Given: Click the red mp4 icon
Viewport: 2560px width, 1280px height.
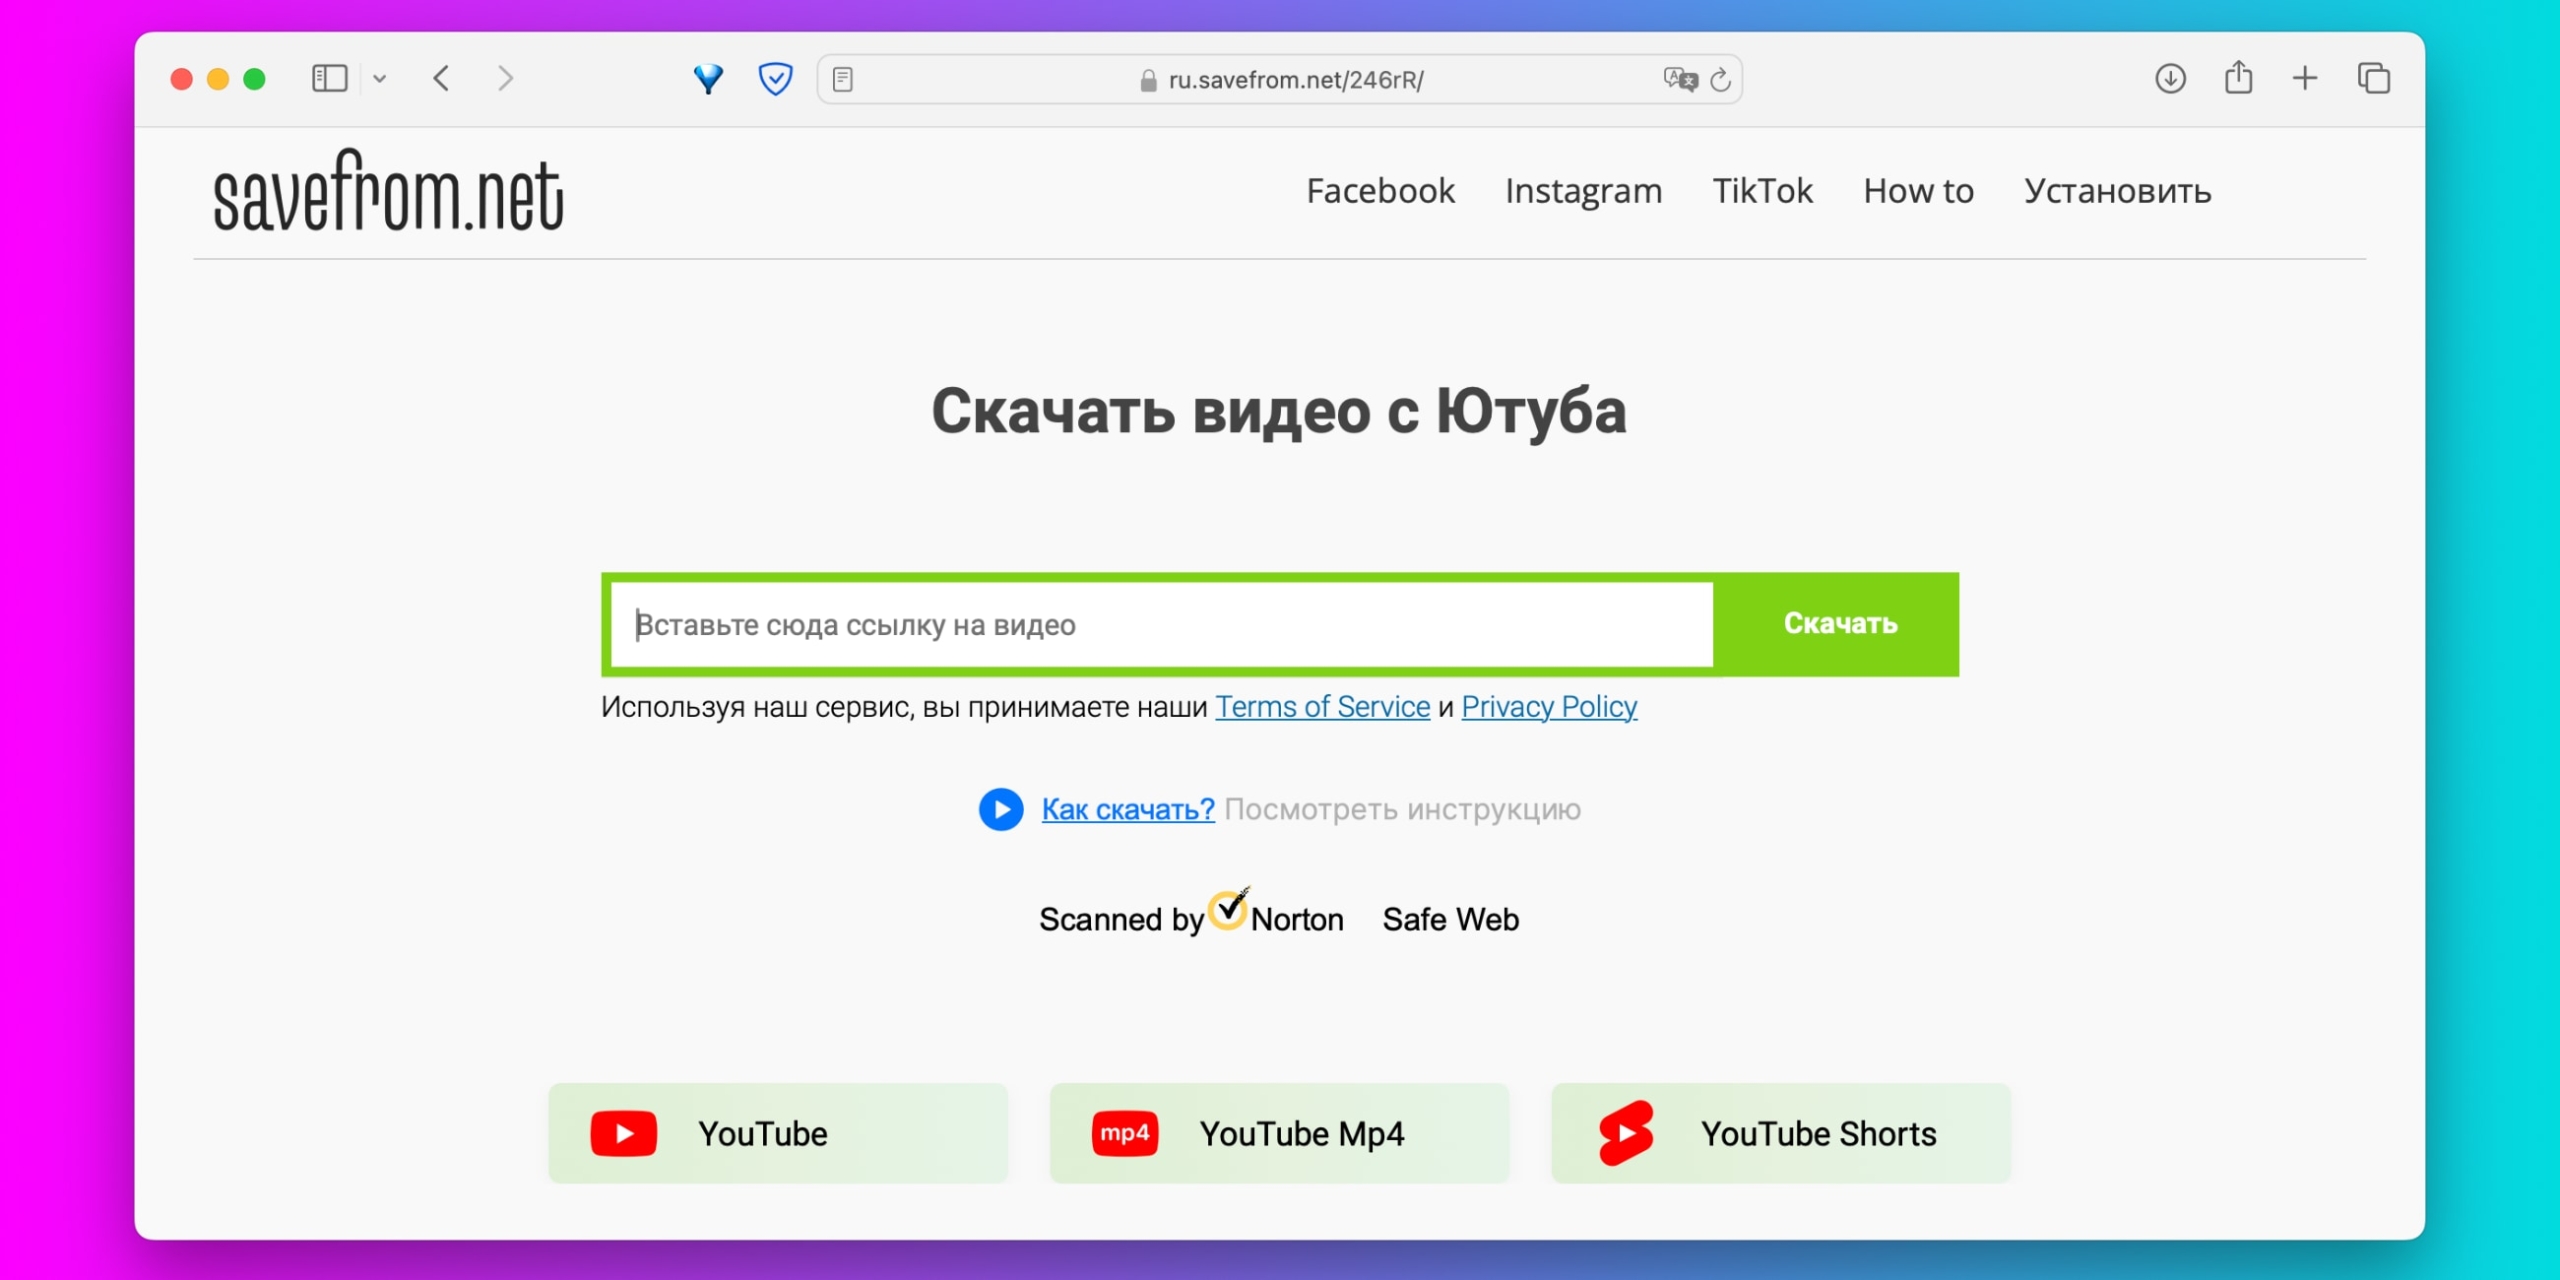Looking at the screenshot, I should [1125, 1134].
